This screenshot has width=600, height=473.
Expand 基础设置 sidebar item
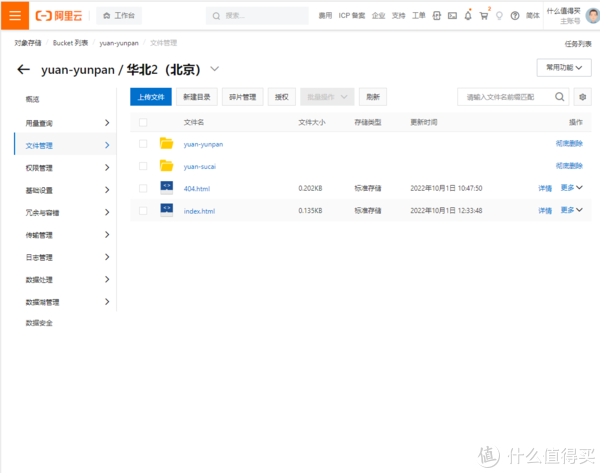tap(65, 190)
